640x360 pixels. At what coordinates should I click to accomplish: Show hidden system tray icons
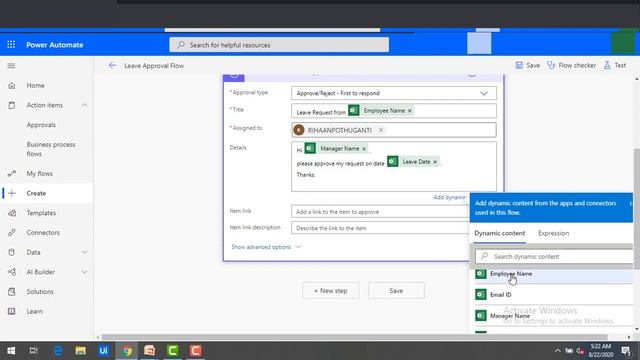click(x=558, y=351)
